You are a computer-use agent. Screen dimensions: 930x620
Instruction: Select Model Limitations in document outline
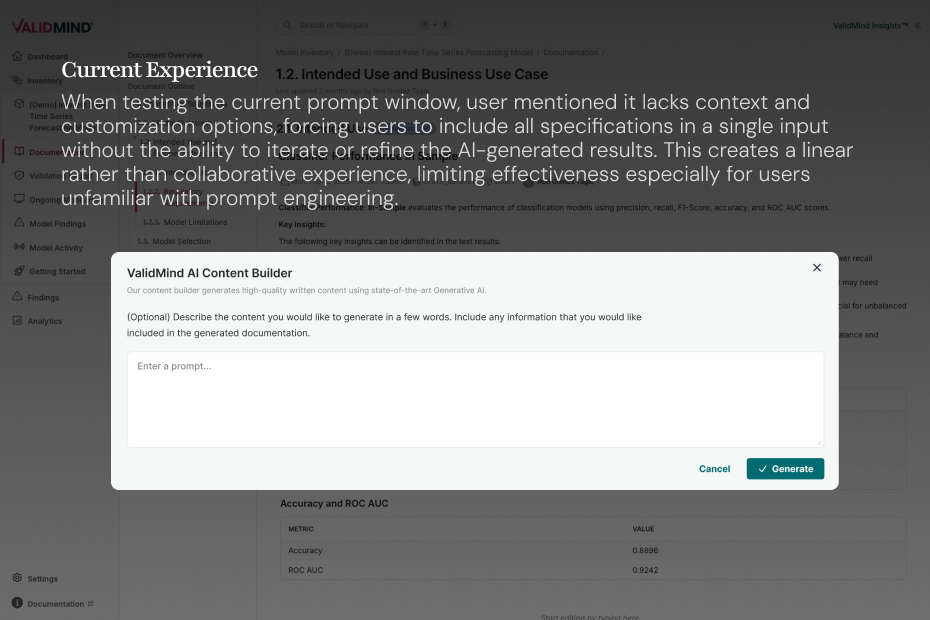(x=195, y=222)
